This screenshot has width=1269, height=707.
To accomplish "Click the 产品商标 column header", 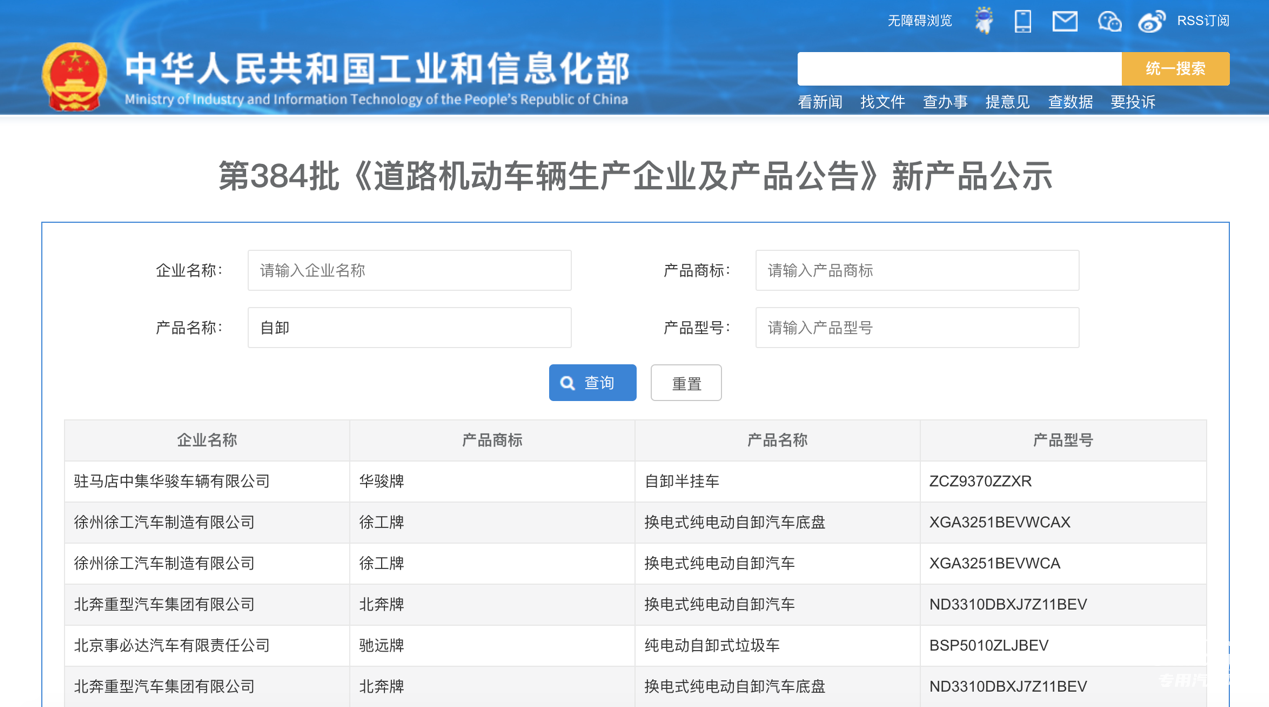I will click(492, 440).
